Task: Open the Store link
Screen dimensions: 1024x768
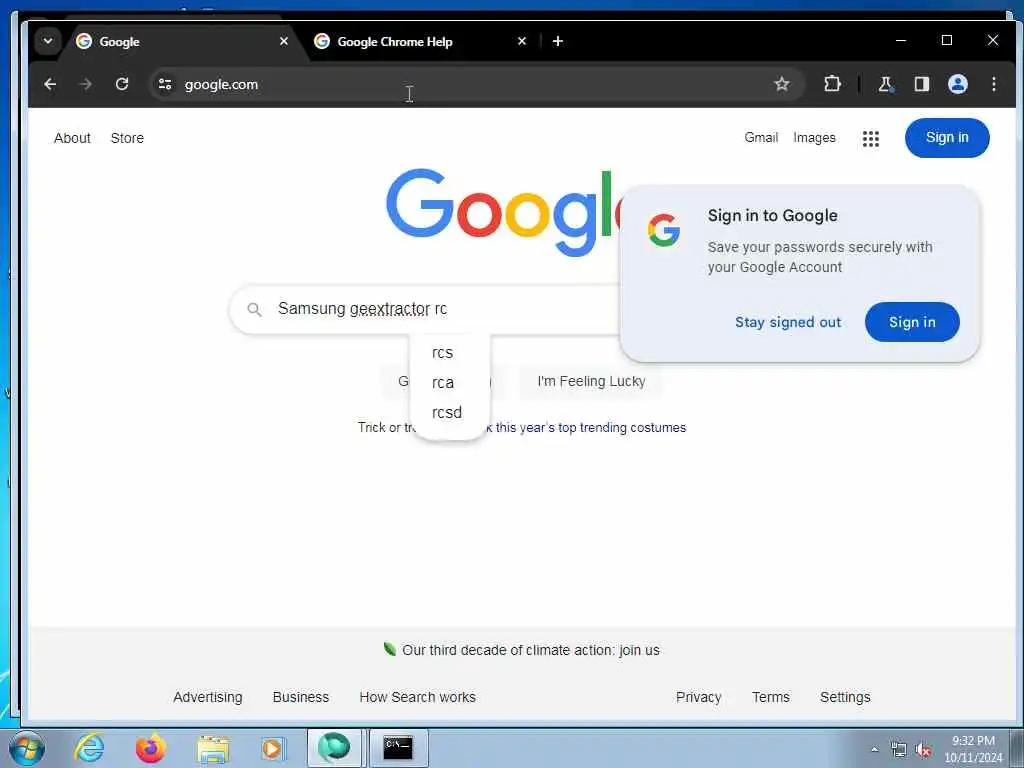Action: [127, 138]
